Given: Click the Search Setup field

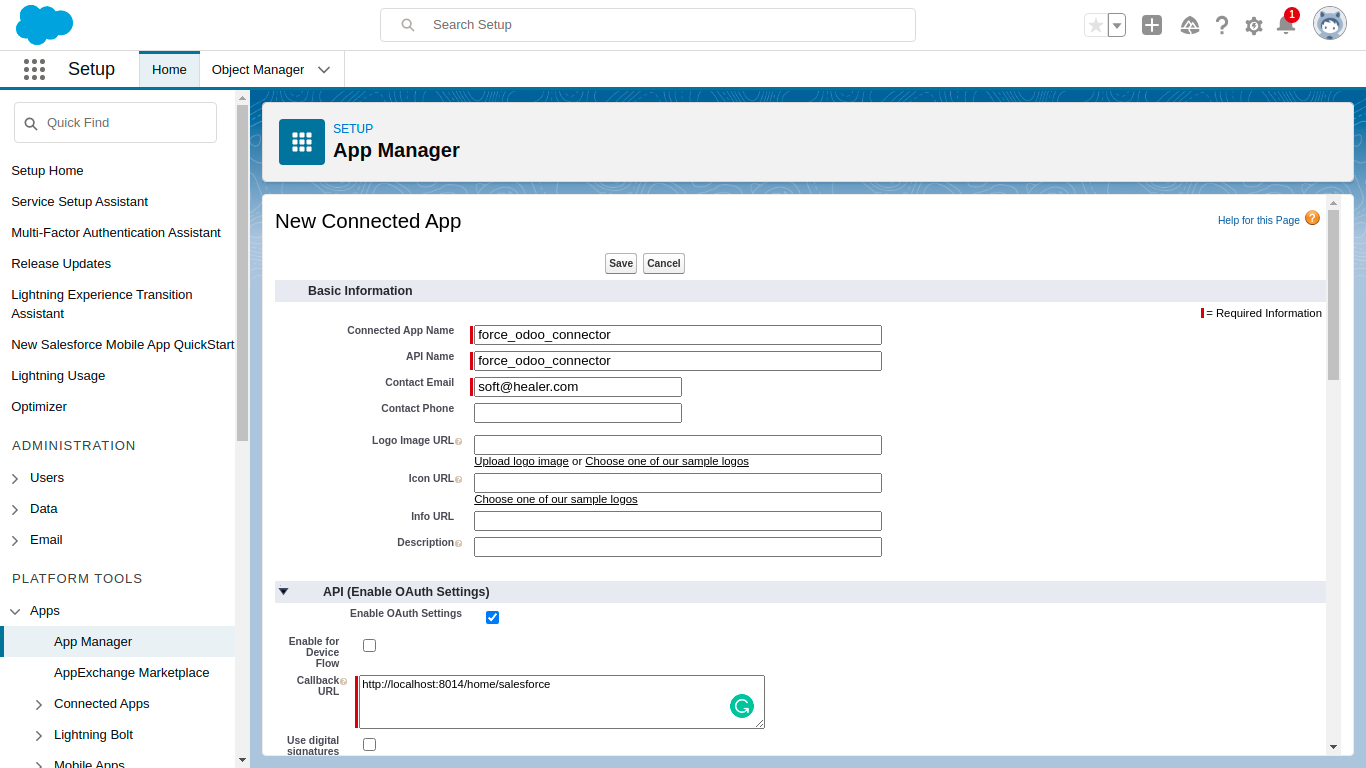Looking at the screenshot, I should (648, 25).
